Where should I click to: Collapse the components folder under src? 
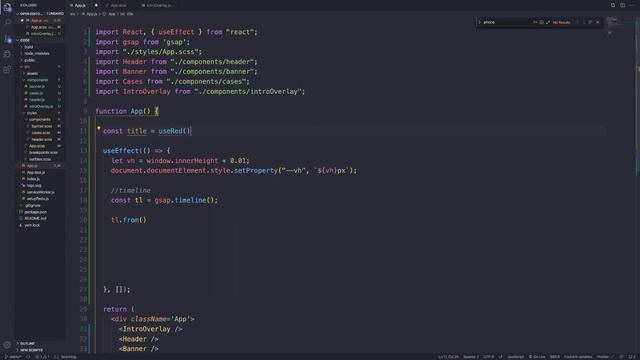(x=40, y=80)
